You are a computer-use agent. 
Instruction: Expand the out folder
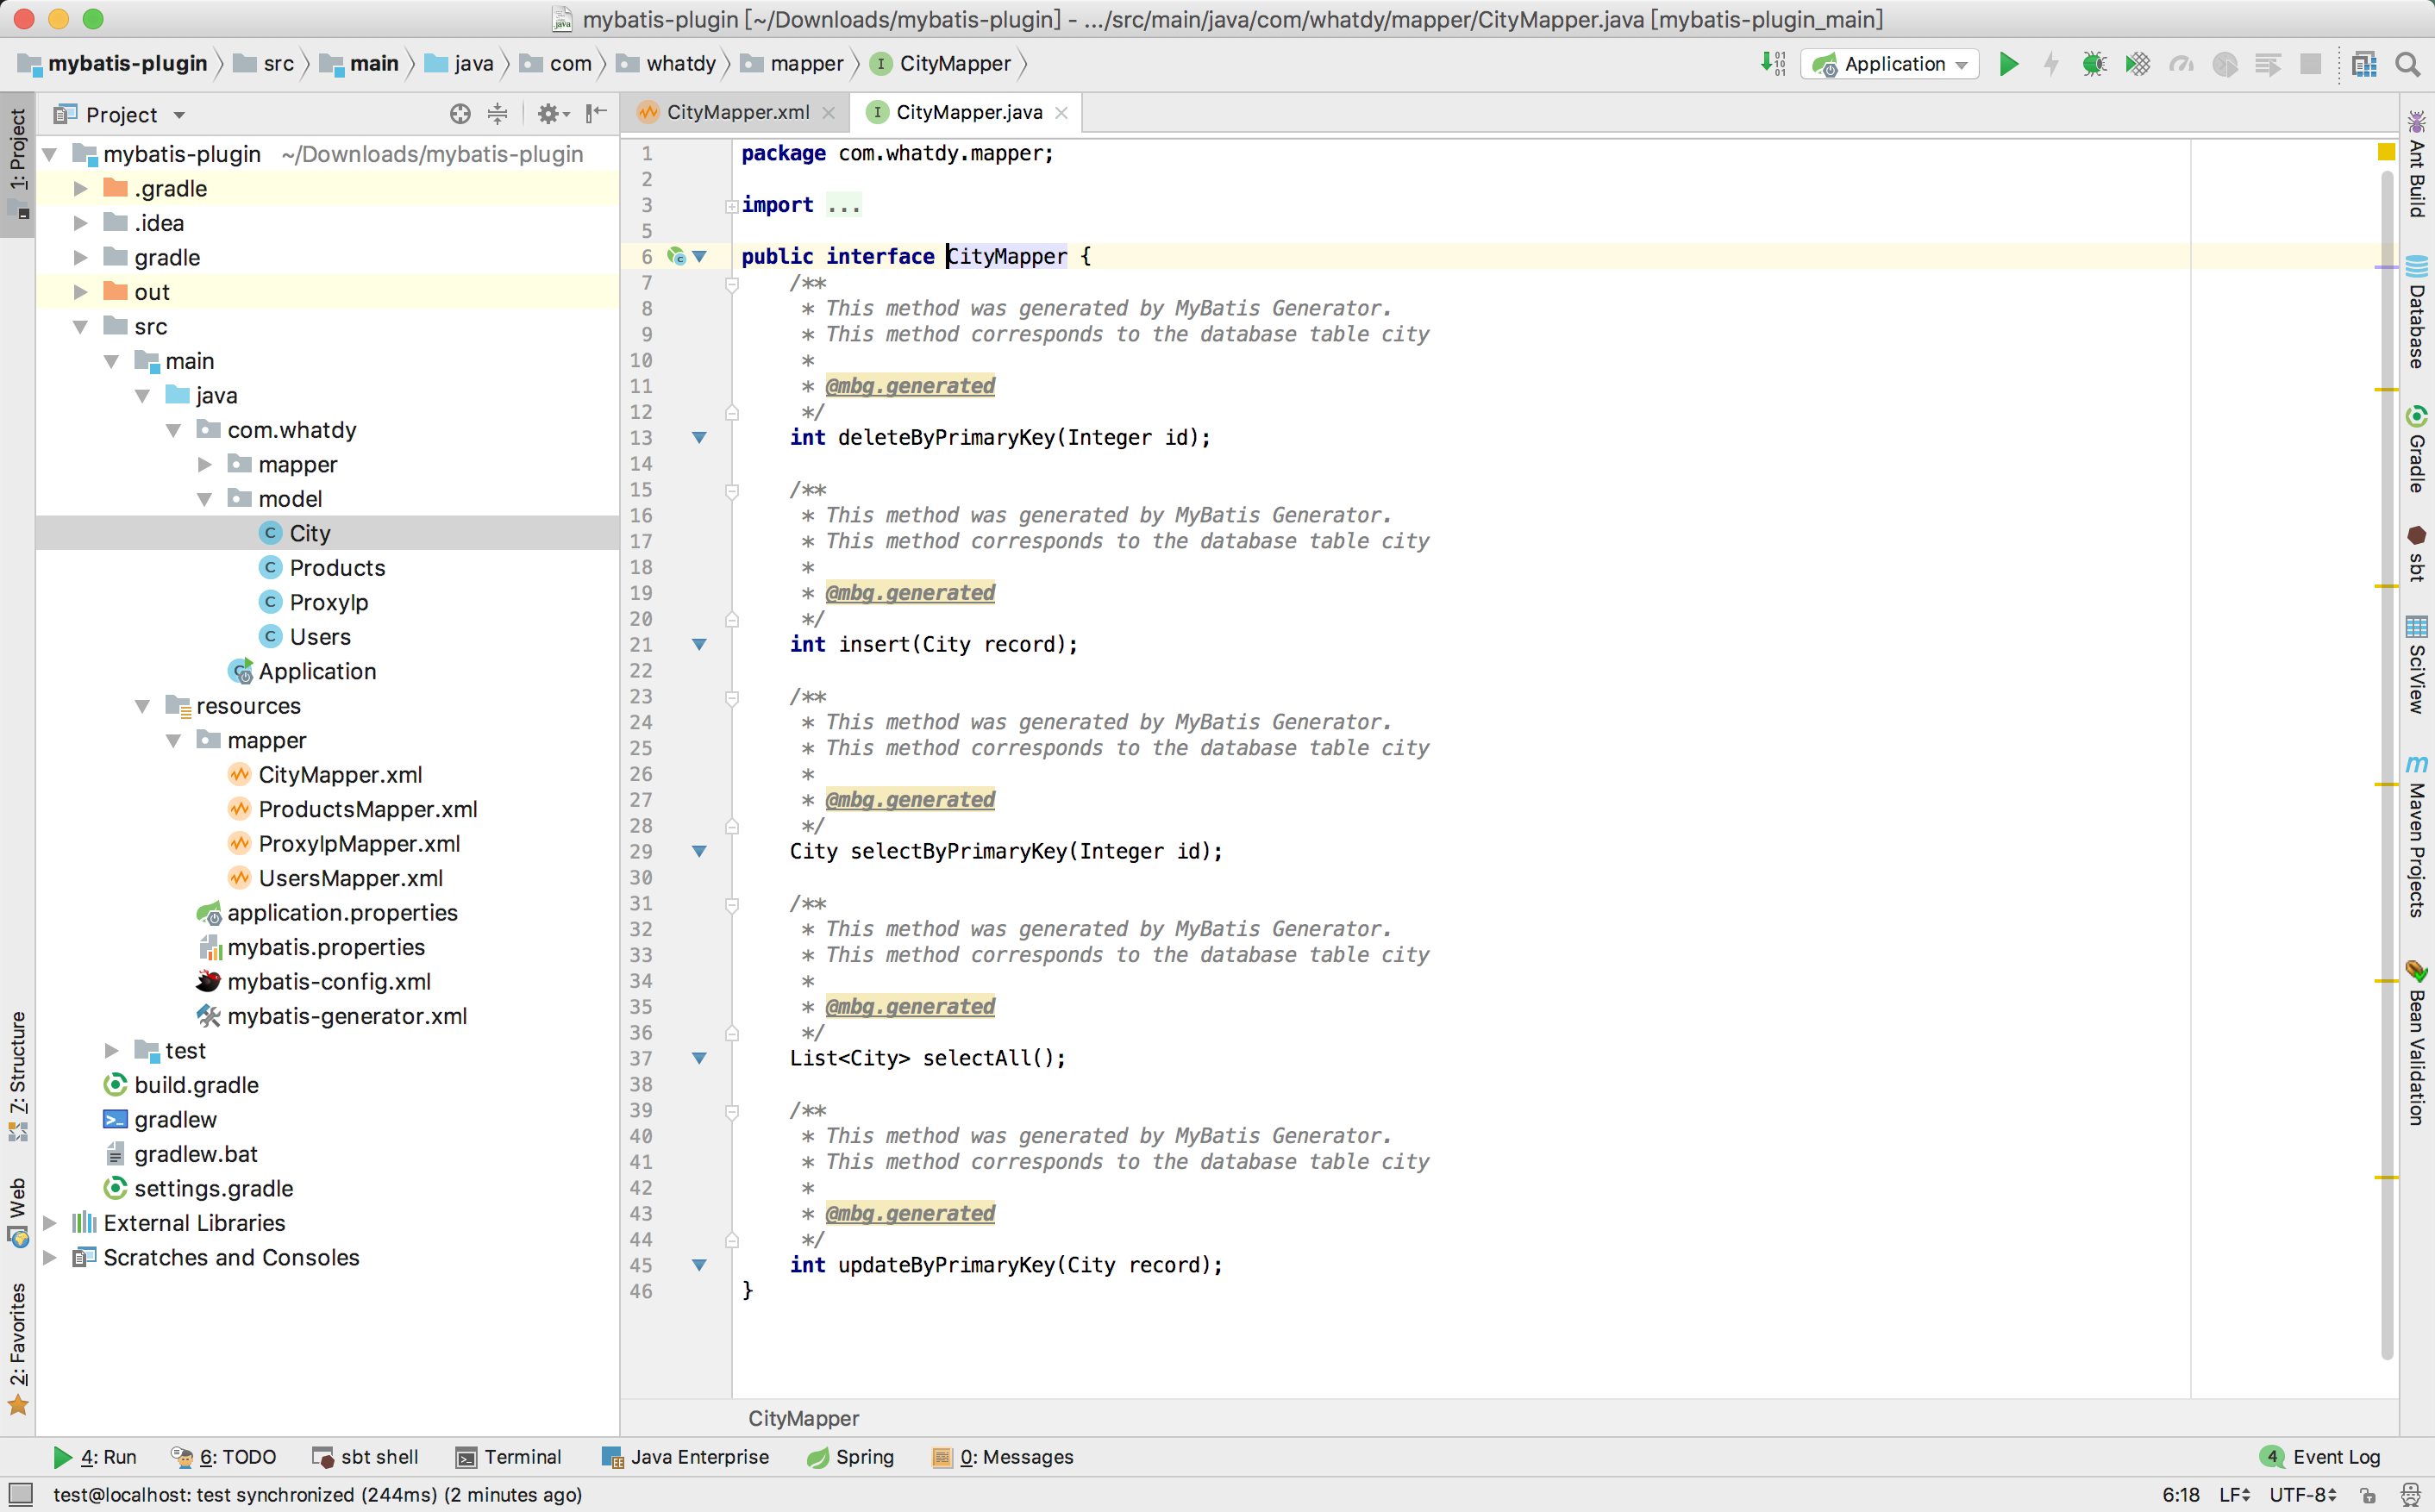tap(81, 293)
